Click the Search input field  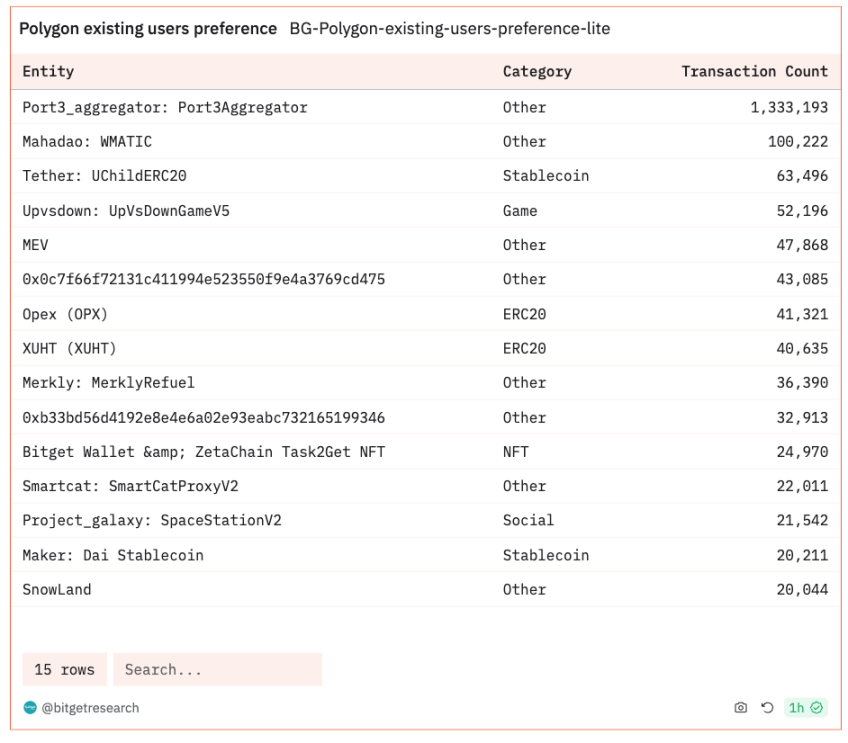217,670
